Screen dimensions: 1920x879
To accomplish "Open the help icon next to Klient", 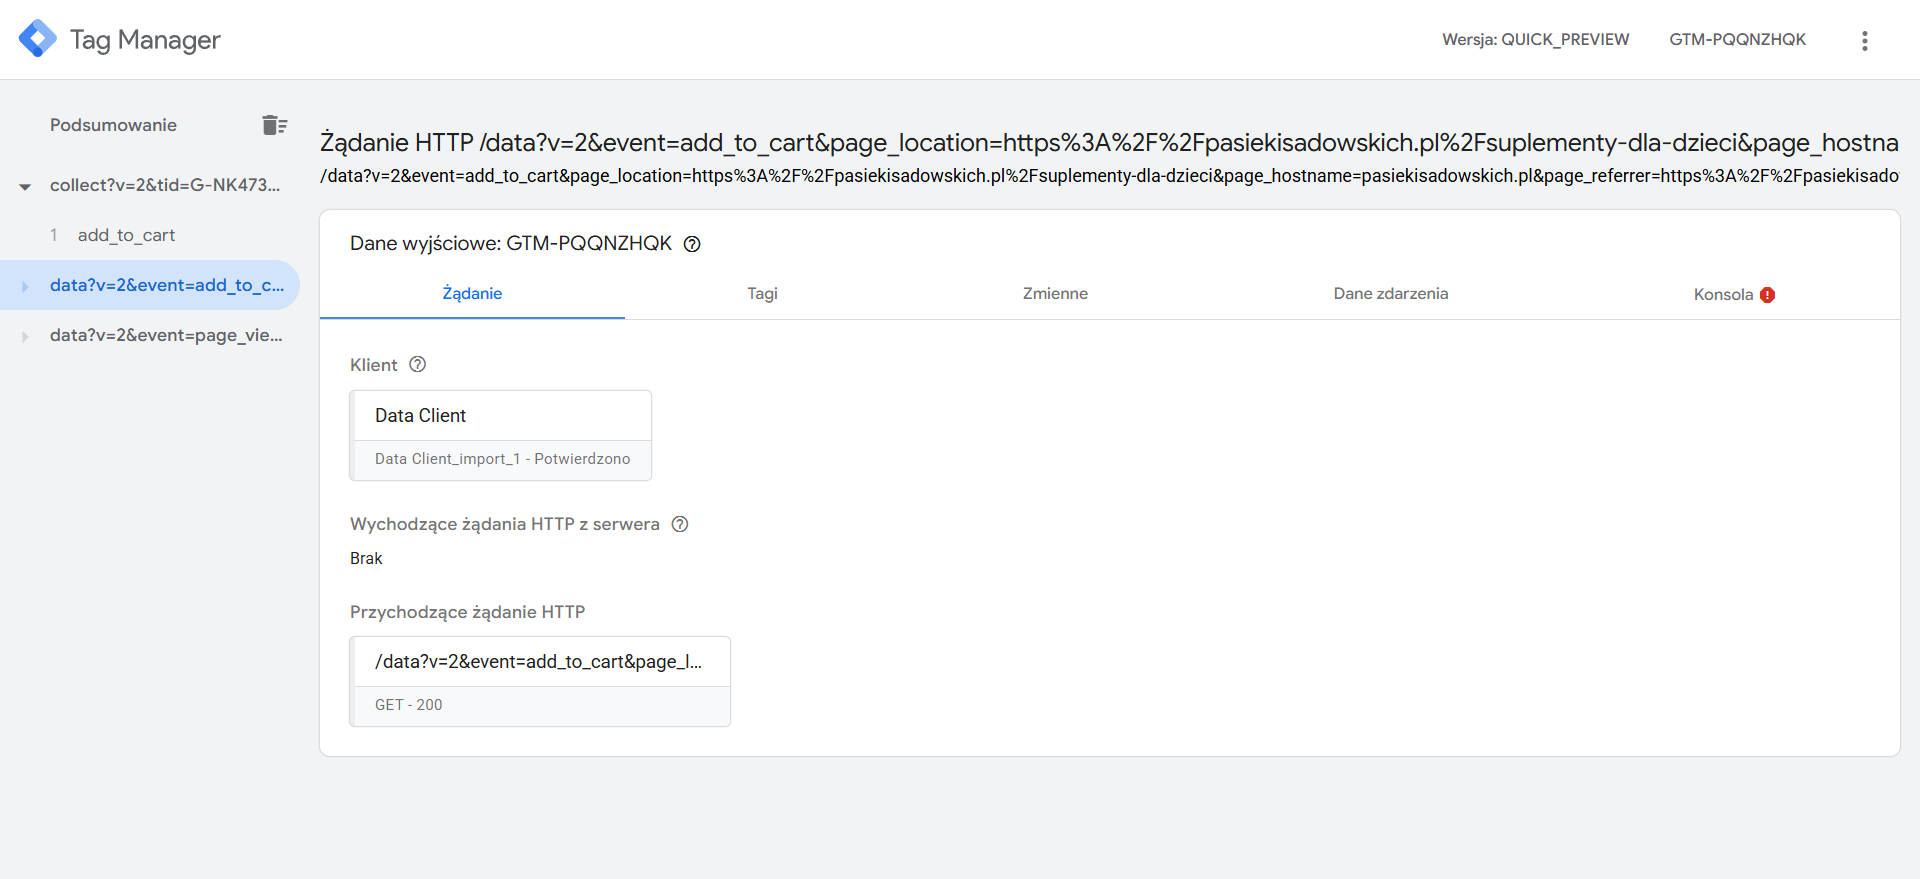I will coord(418,364).
